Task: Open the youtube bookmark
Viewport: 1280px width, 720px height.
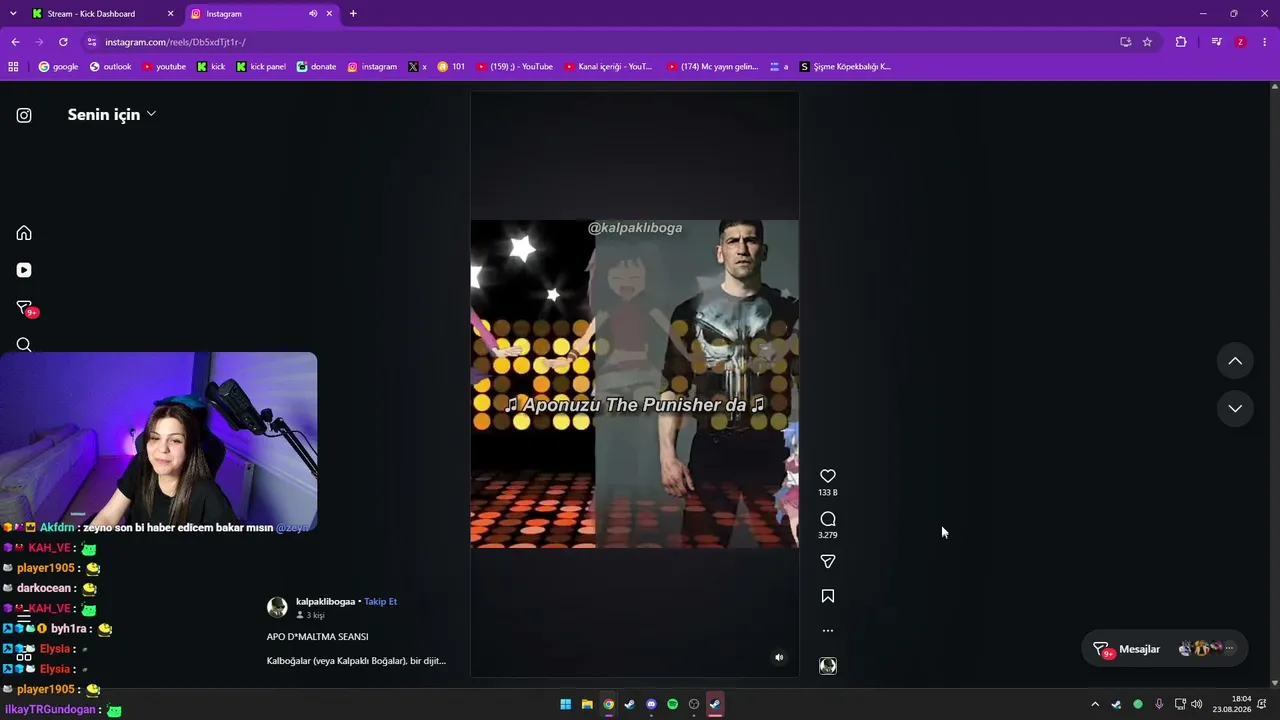Action: [164, 67]
